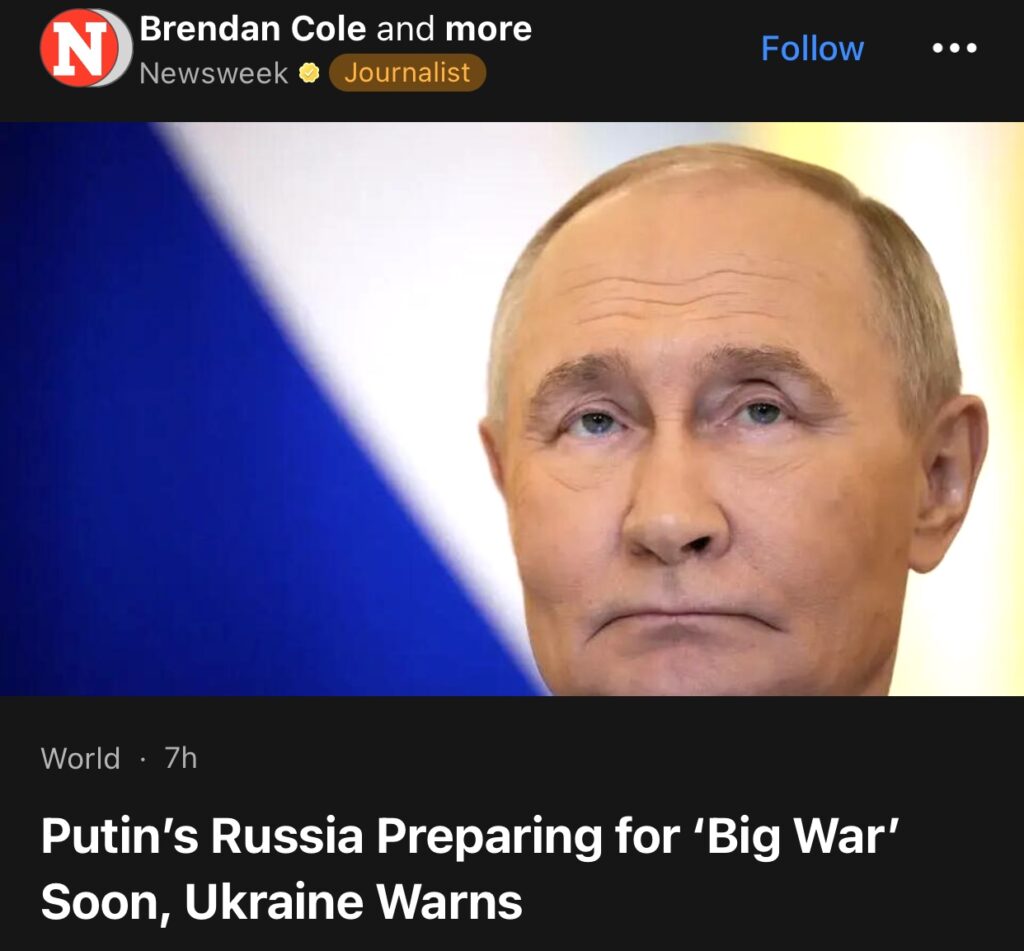Open the three-dot more options menu
The width and height of the screenshot is (1024, 951).
[x=954, y=48]
